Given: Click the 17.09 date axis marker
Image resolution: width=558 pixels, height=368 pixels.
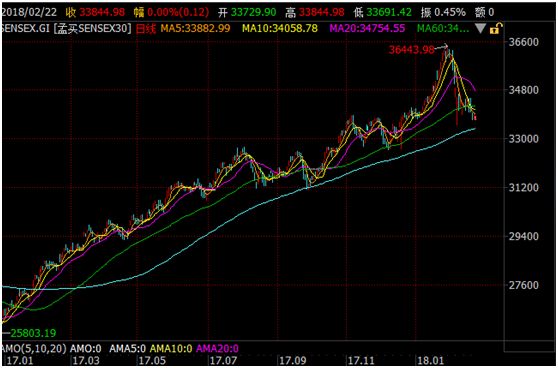Looking at the screenshot, I should 293,361.
